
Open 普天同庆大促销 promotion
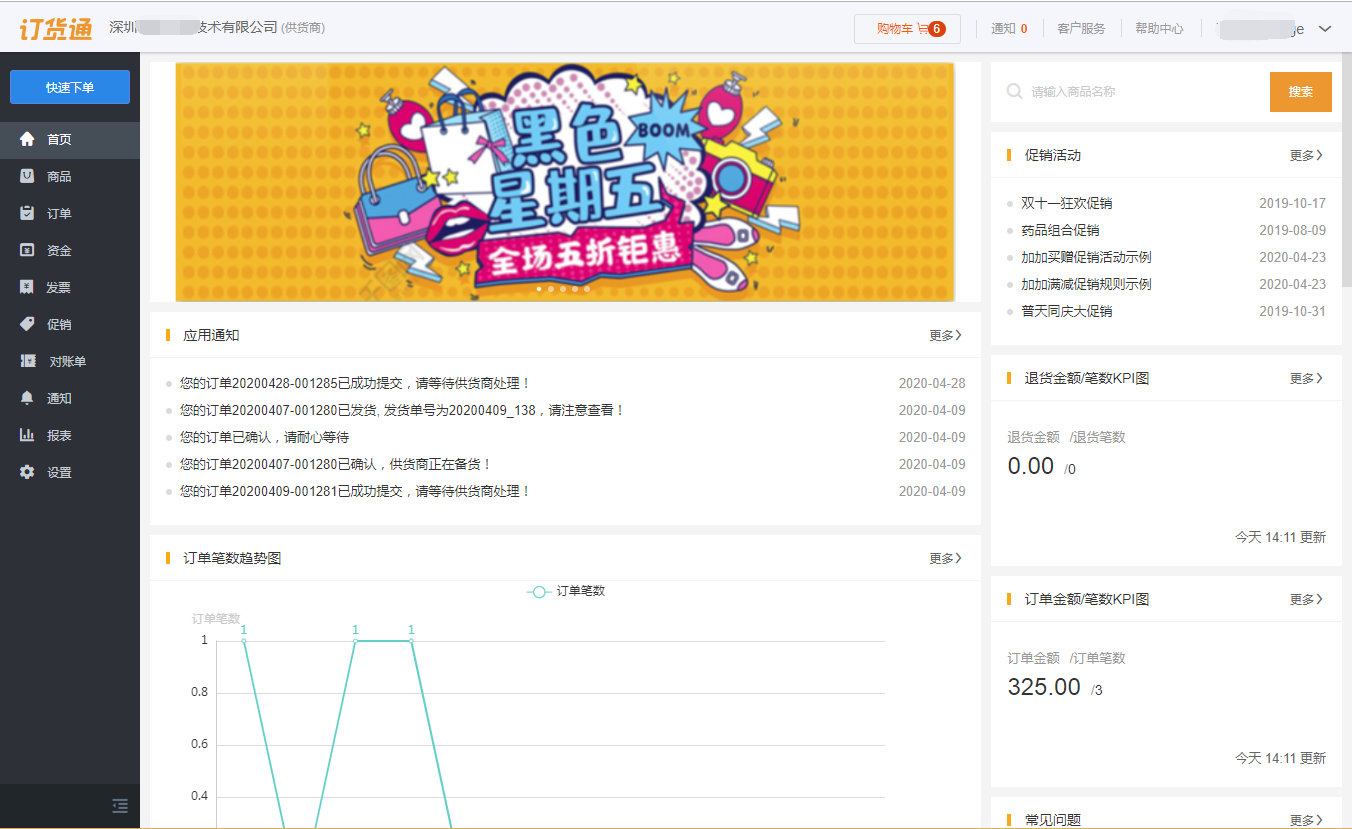(x=1066, y=311)
